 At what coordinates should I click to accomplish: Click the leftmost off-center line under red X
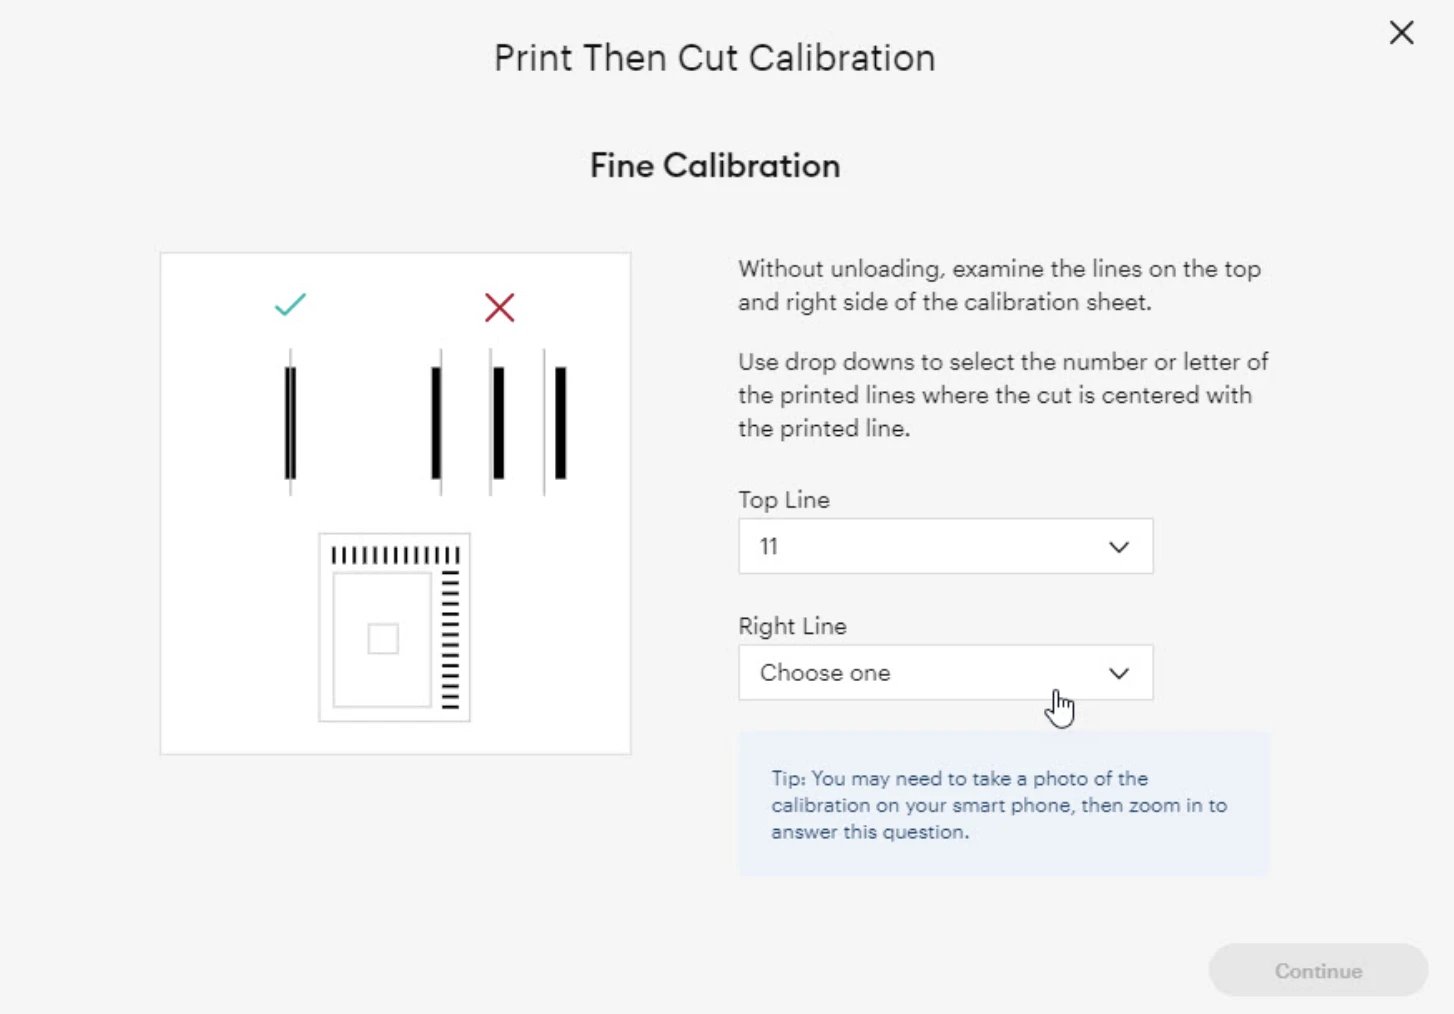437,422
